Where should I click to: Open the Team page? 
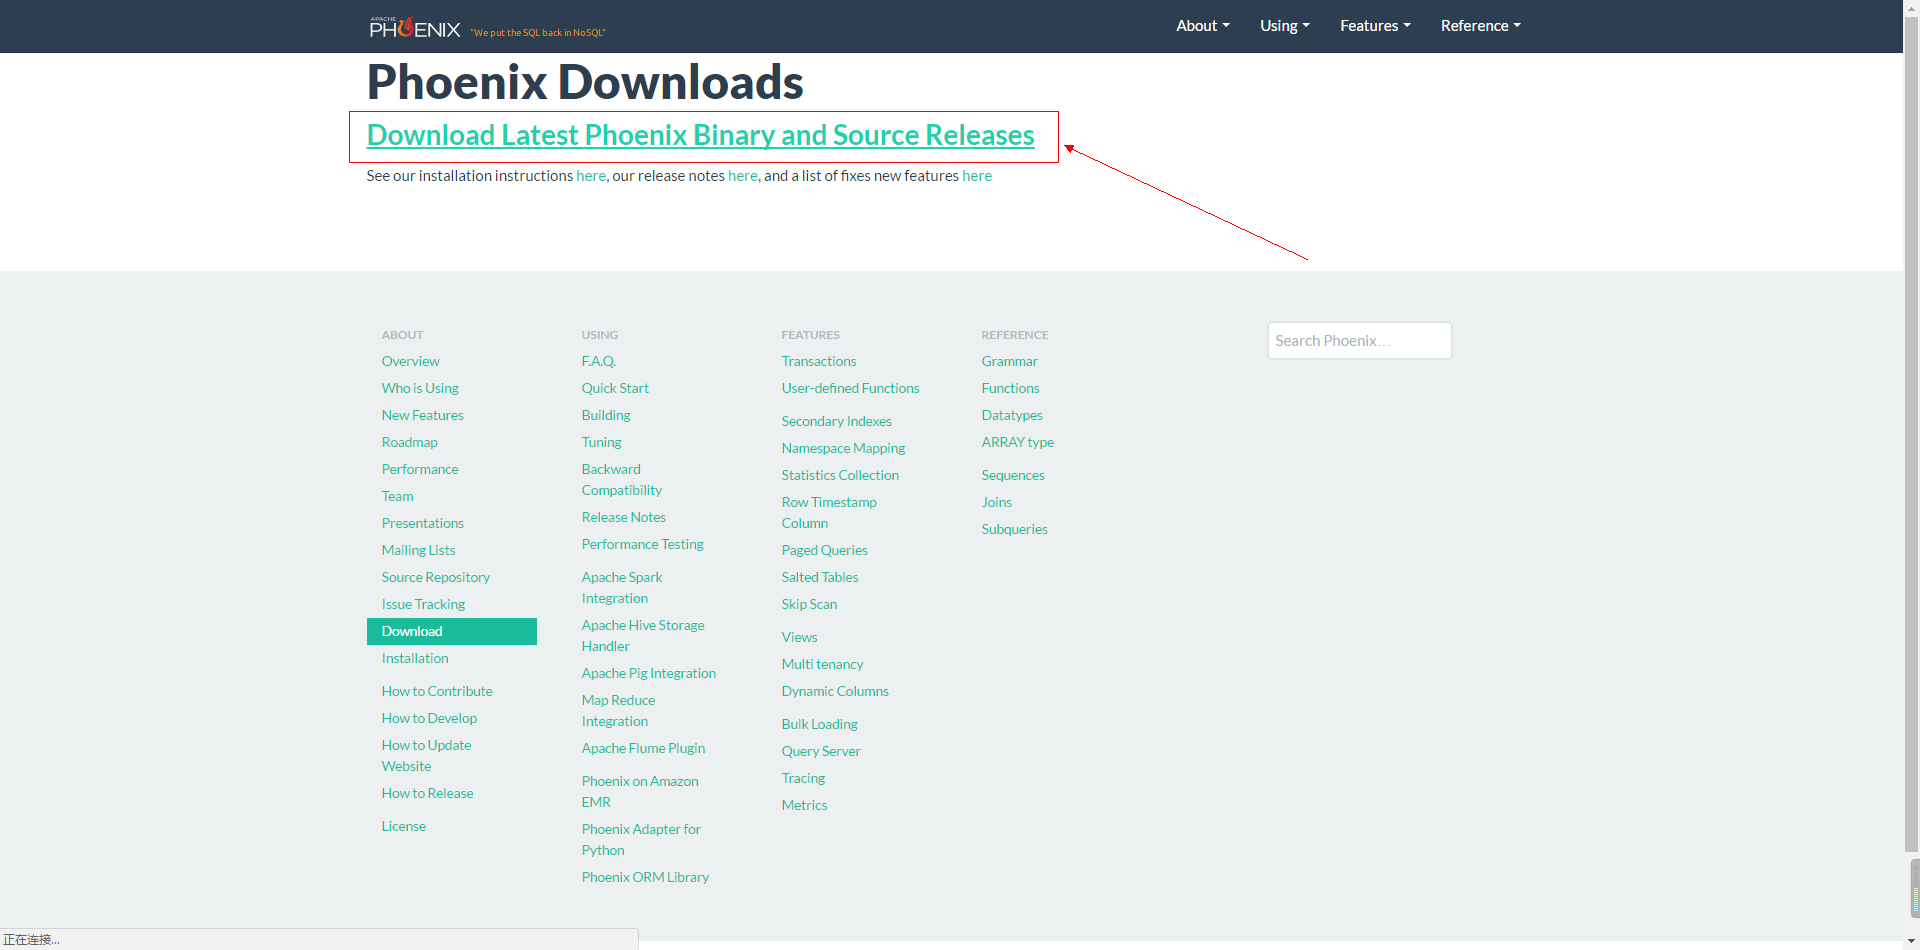397,496
